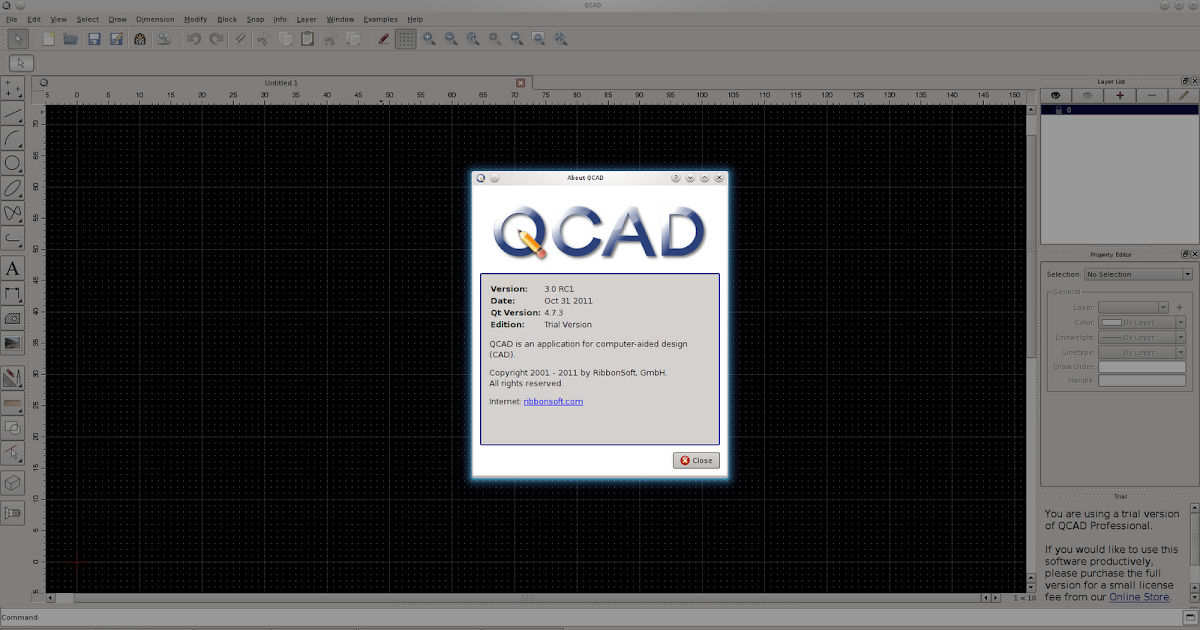Open the Block tools 3D box icon
Viewport: 1200px width, 630px height.
point(13,483)
